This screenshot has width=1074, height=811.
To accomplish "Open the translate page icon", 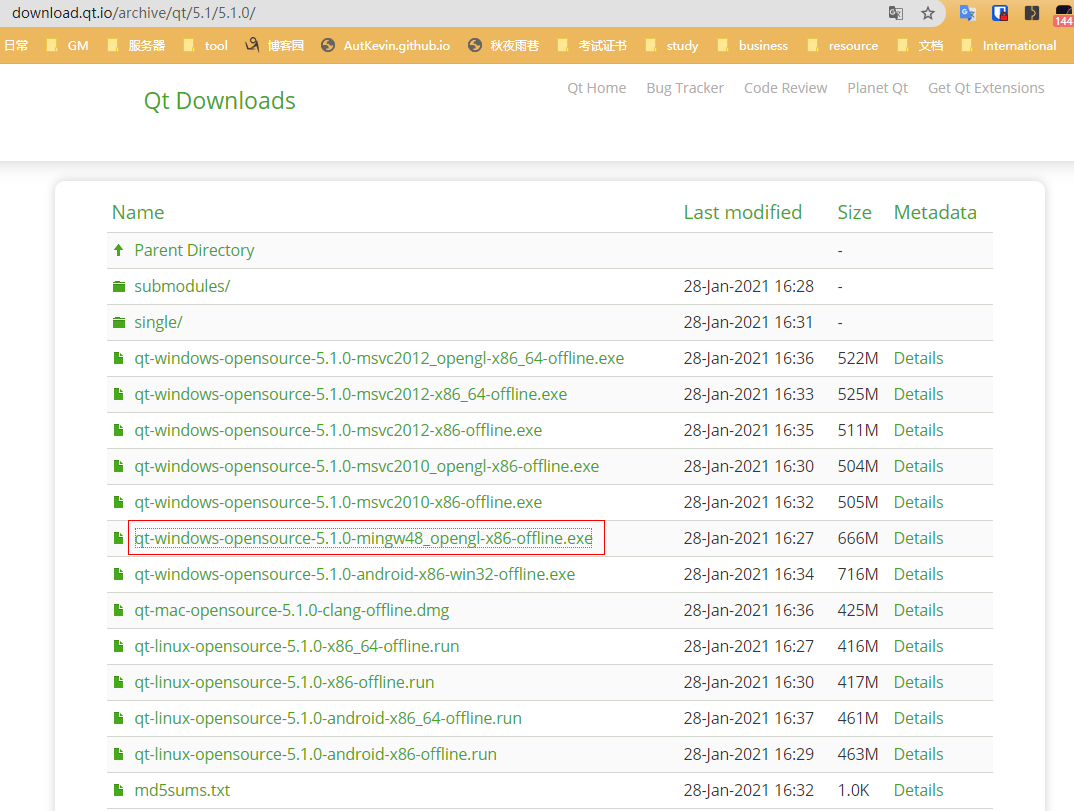I will pos(895,13).
